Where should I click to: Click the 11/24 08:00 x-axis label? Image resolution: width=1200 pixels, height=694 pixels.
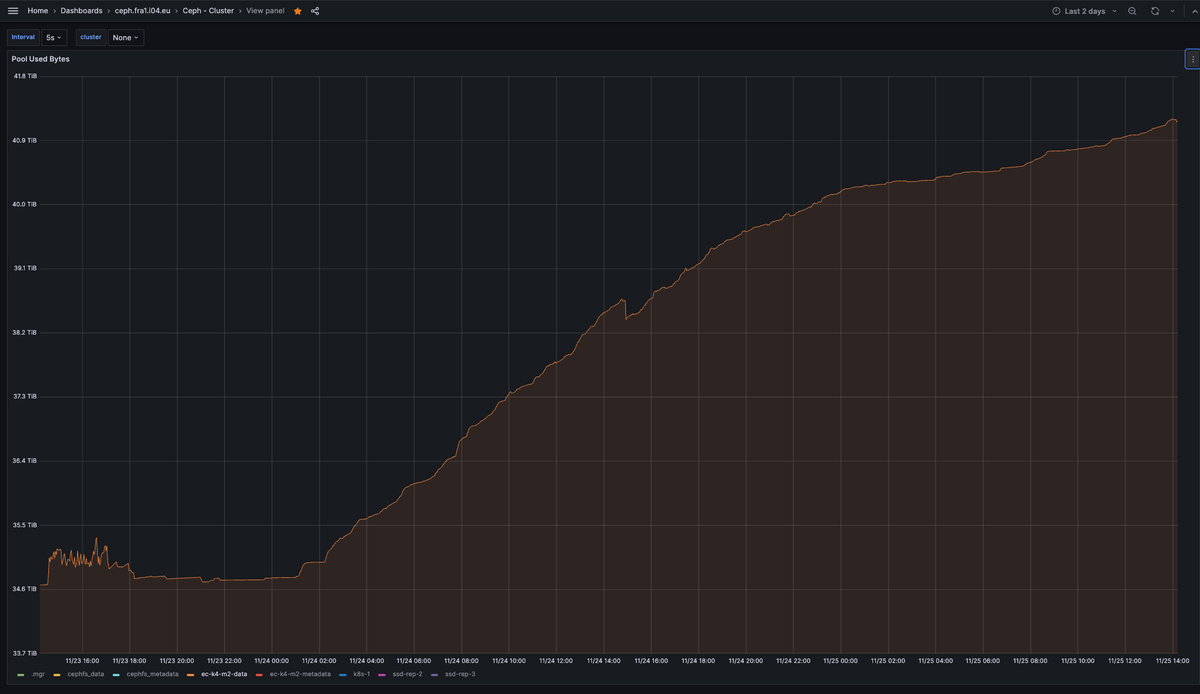(461, 661)
